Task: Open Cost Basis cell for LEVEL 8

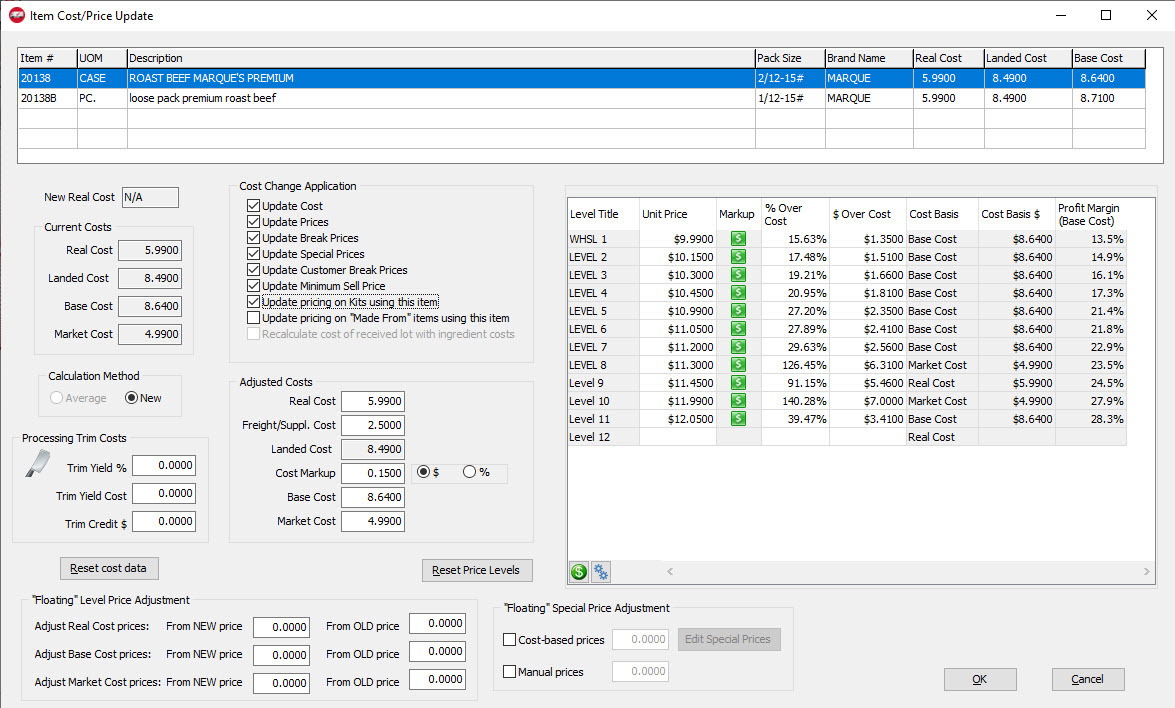Action: [940, 365]
